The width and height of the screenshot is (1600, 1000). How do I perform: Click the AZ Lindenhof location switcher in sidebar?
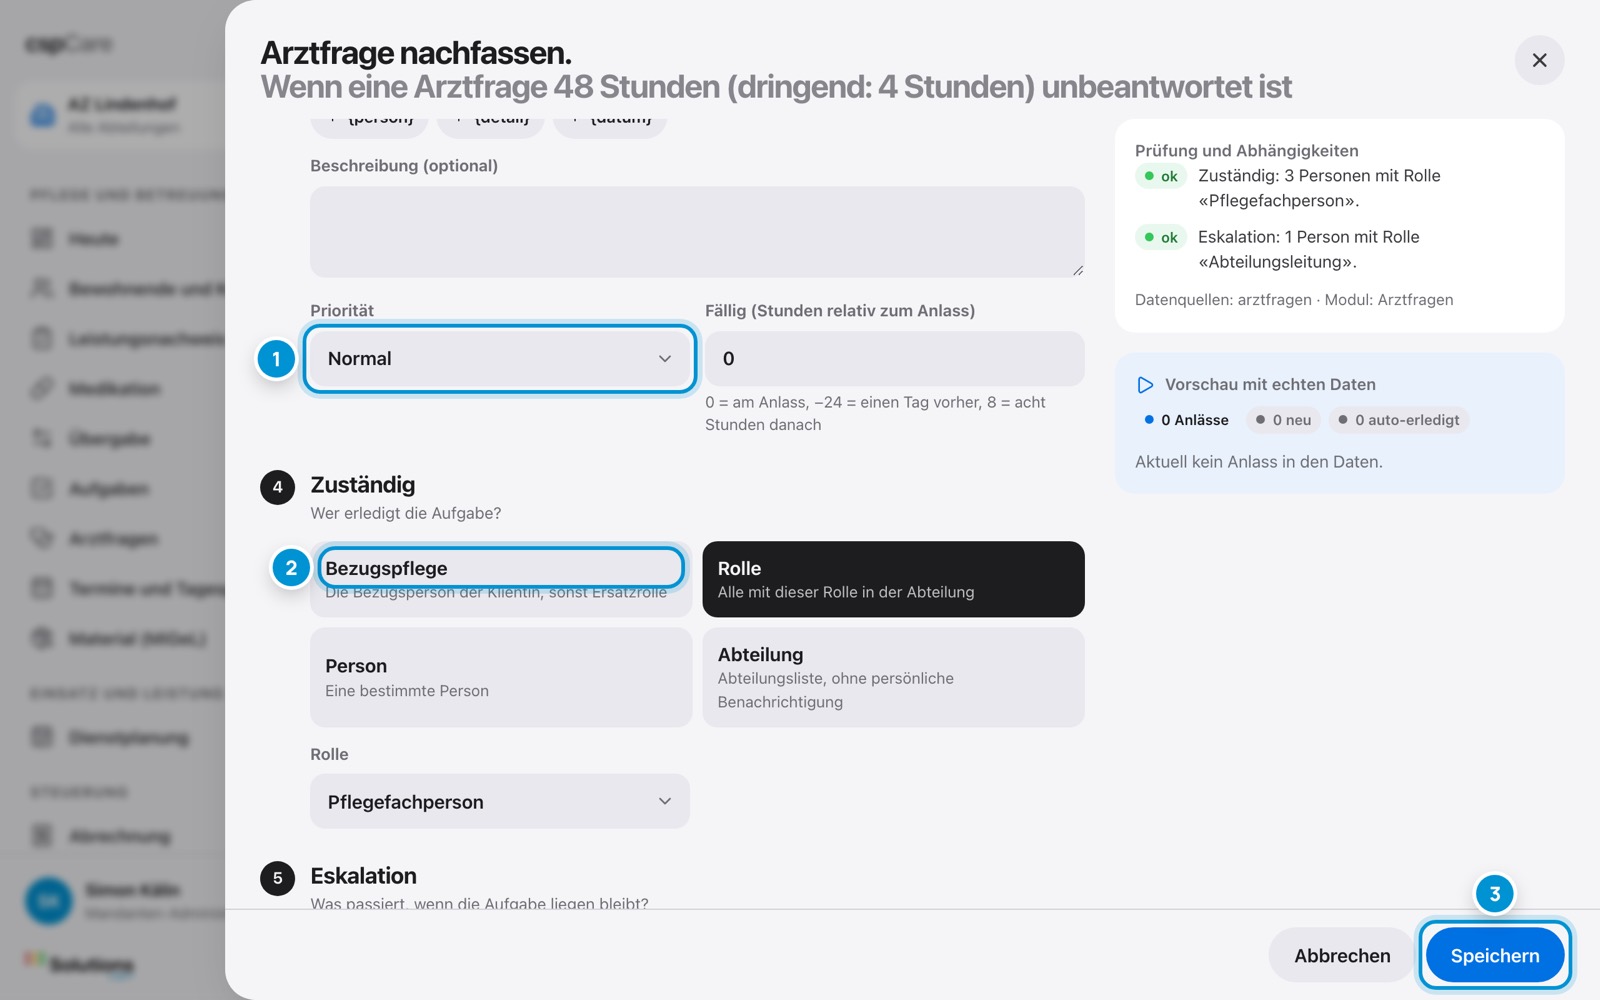coord(120,115)
